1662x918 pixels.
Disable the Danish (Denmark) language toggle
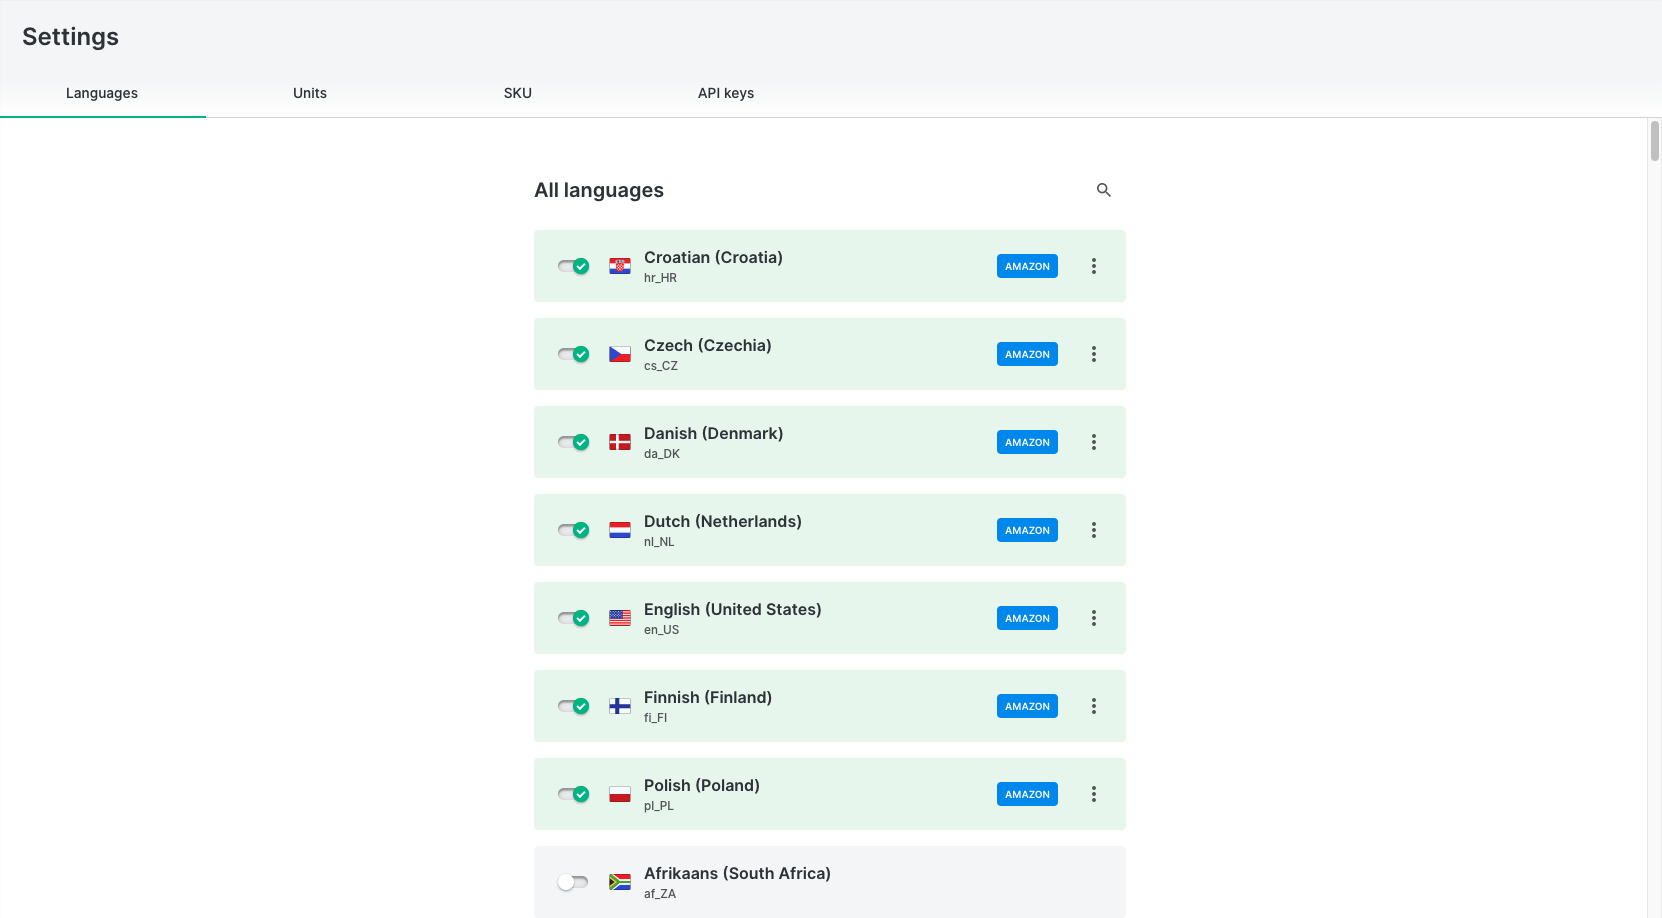click(573, 442)
